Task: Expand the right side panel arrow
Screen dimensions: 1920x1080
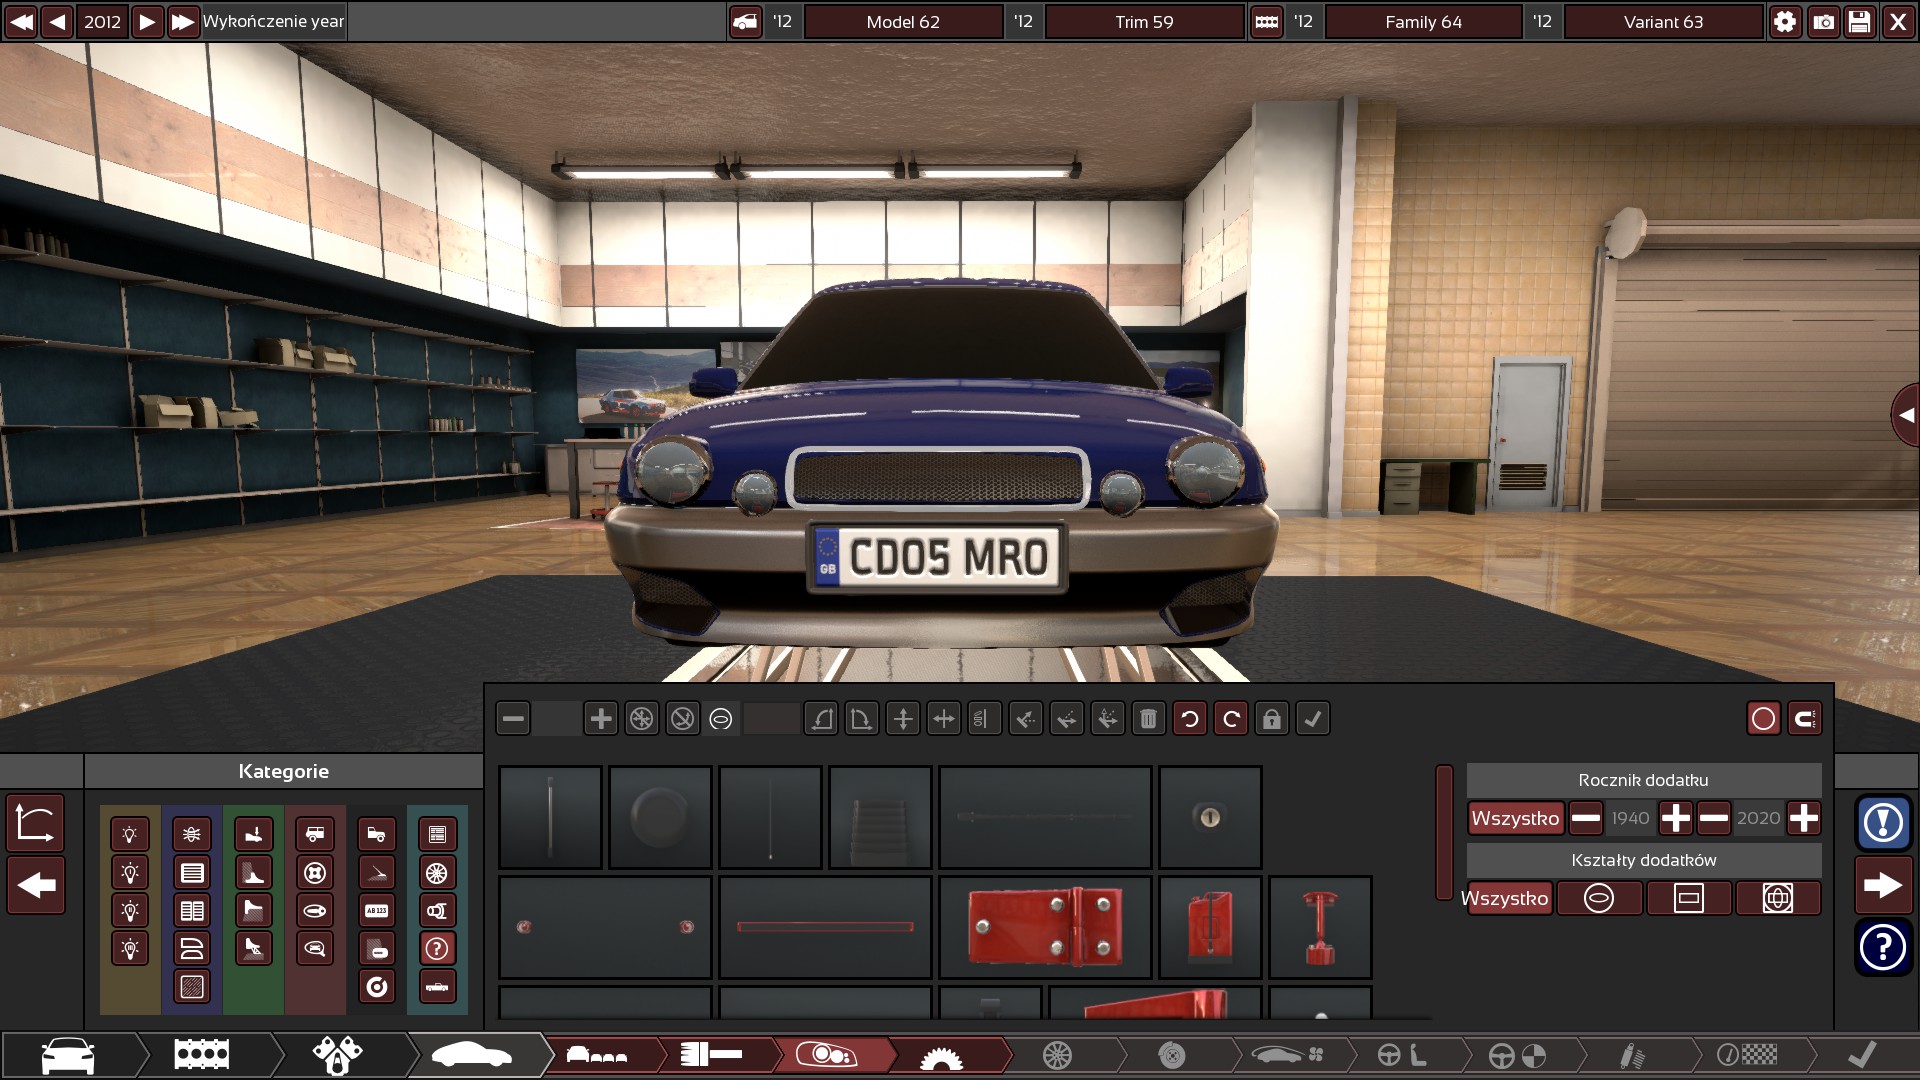Action: [x=1906, y=415]
